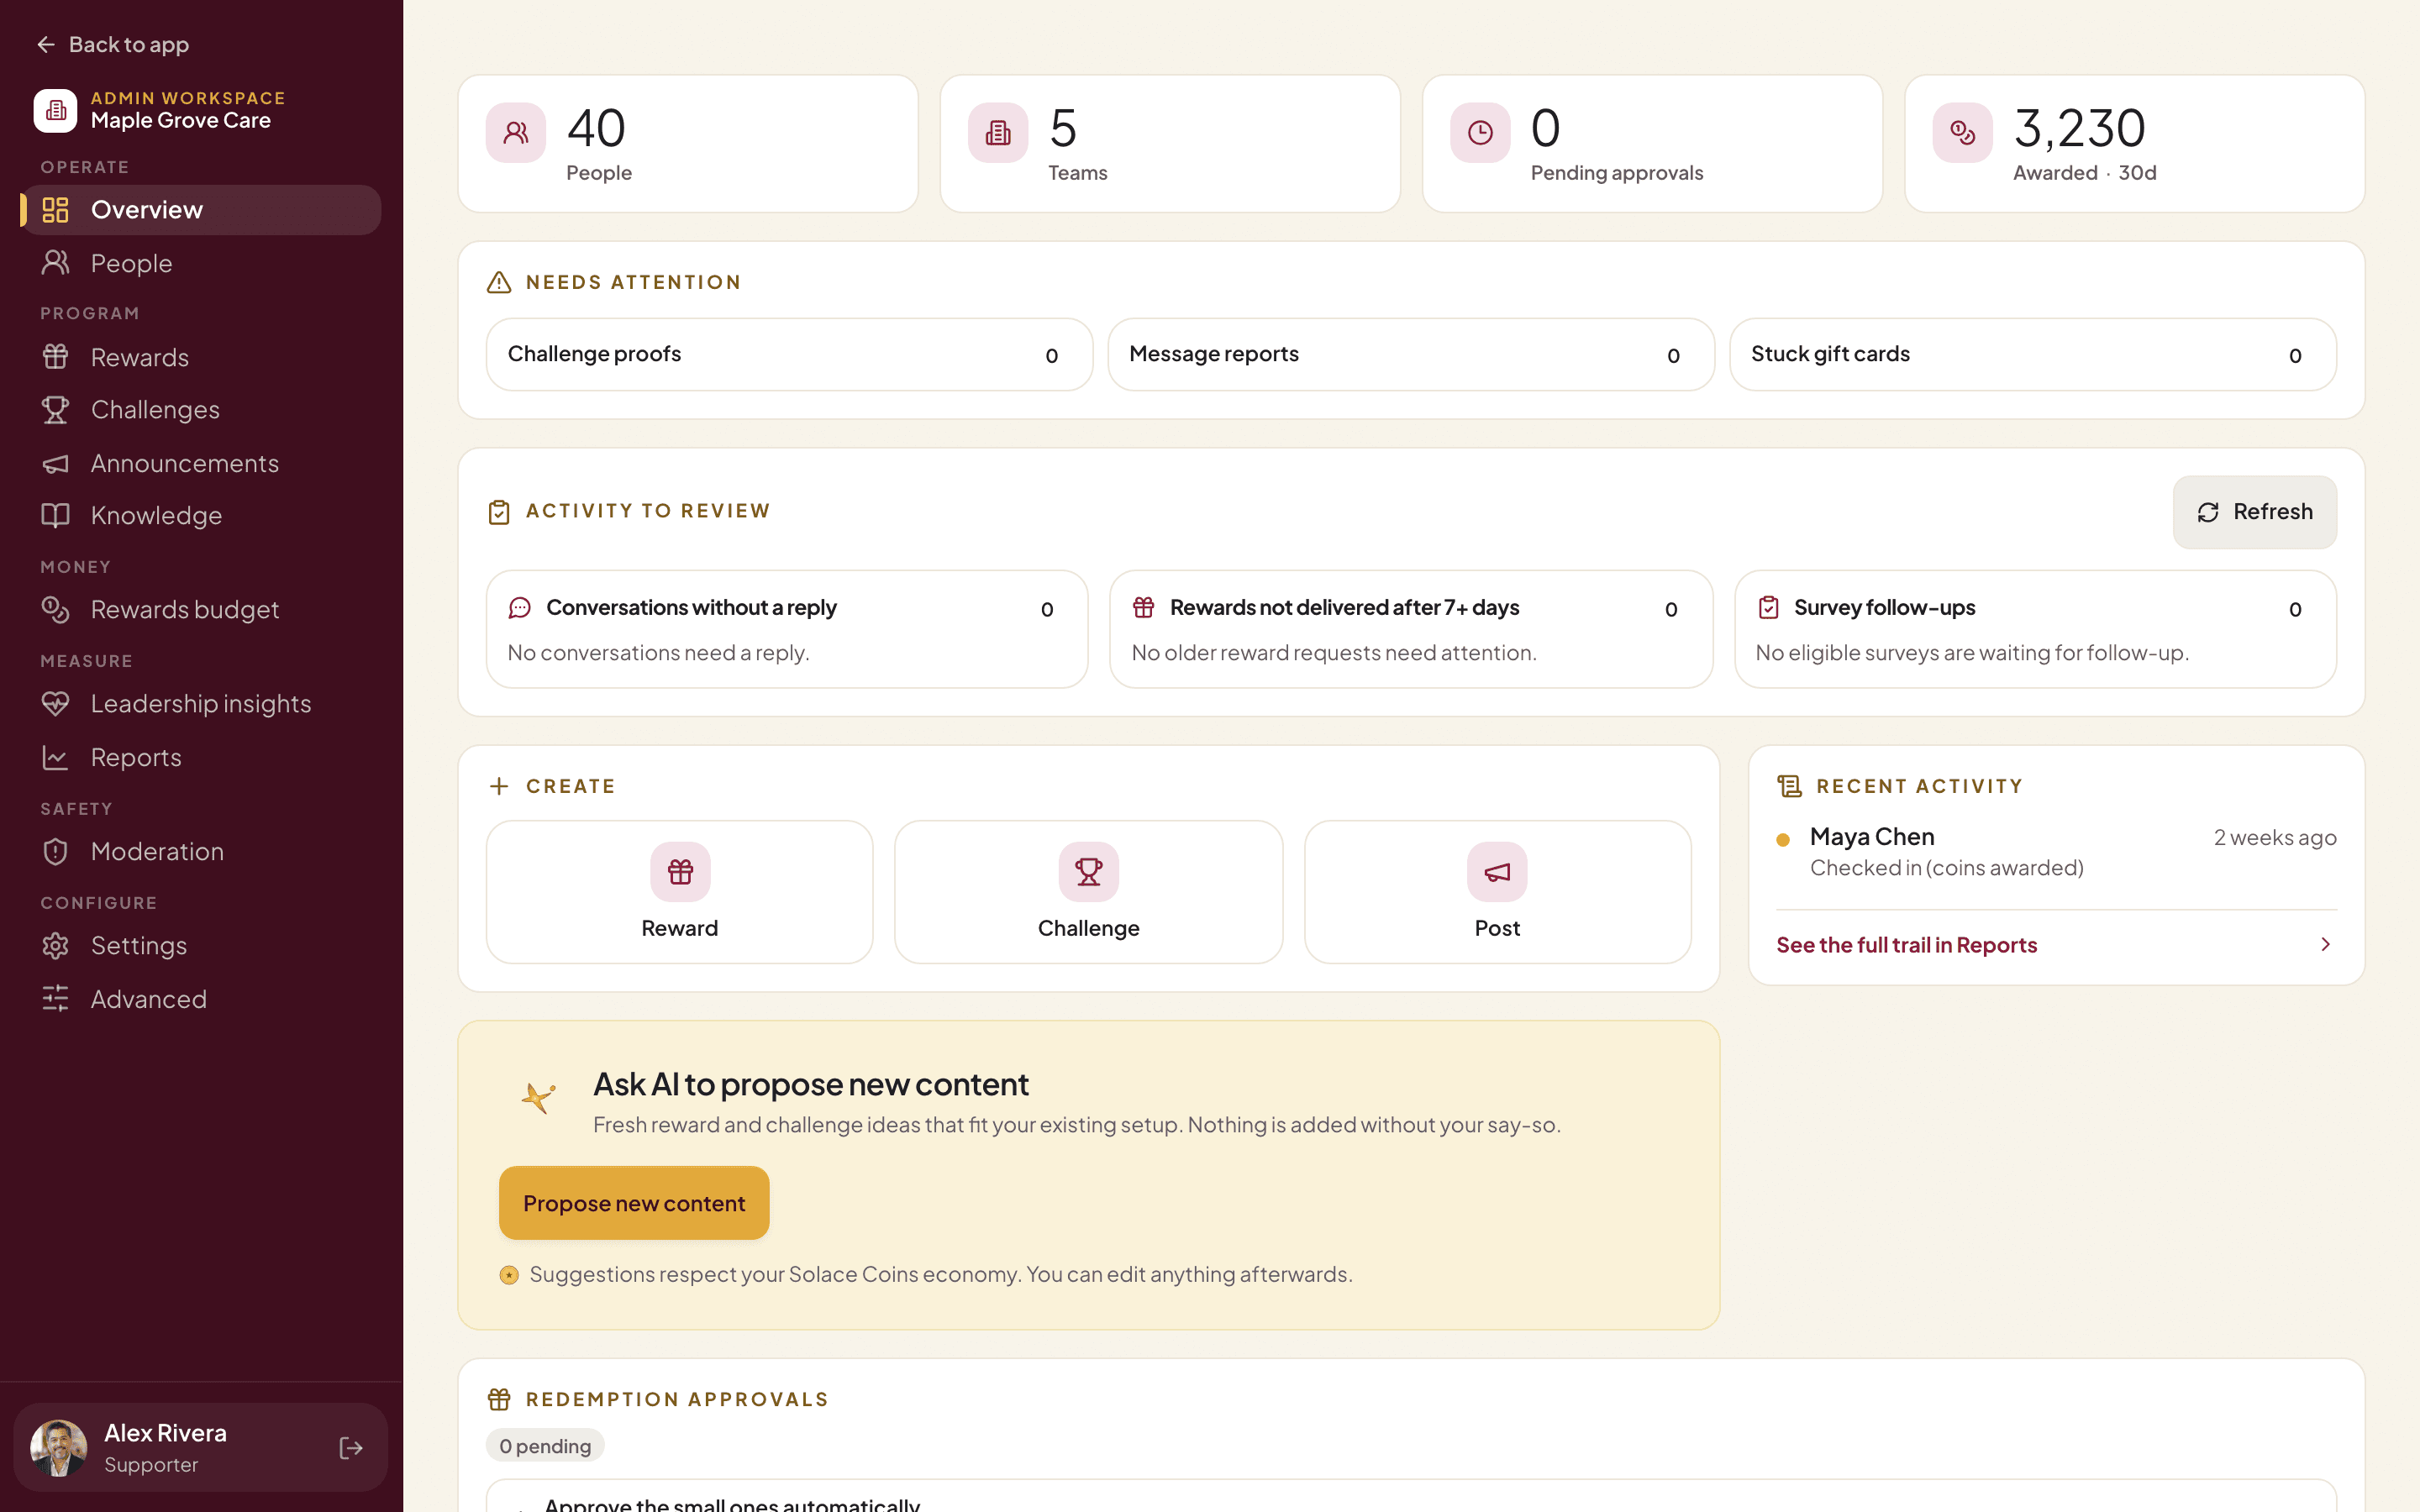
Task: Create a new Post
Action: coord(1497,892)
